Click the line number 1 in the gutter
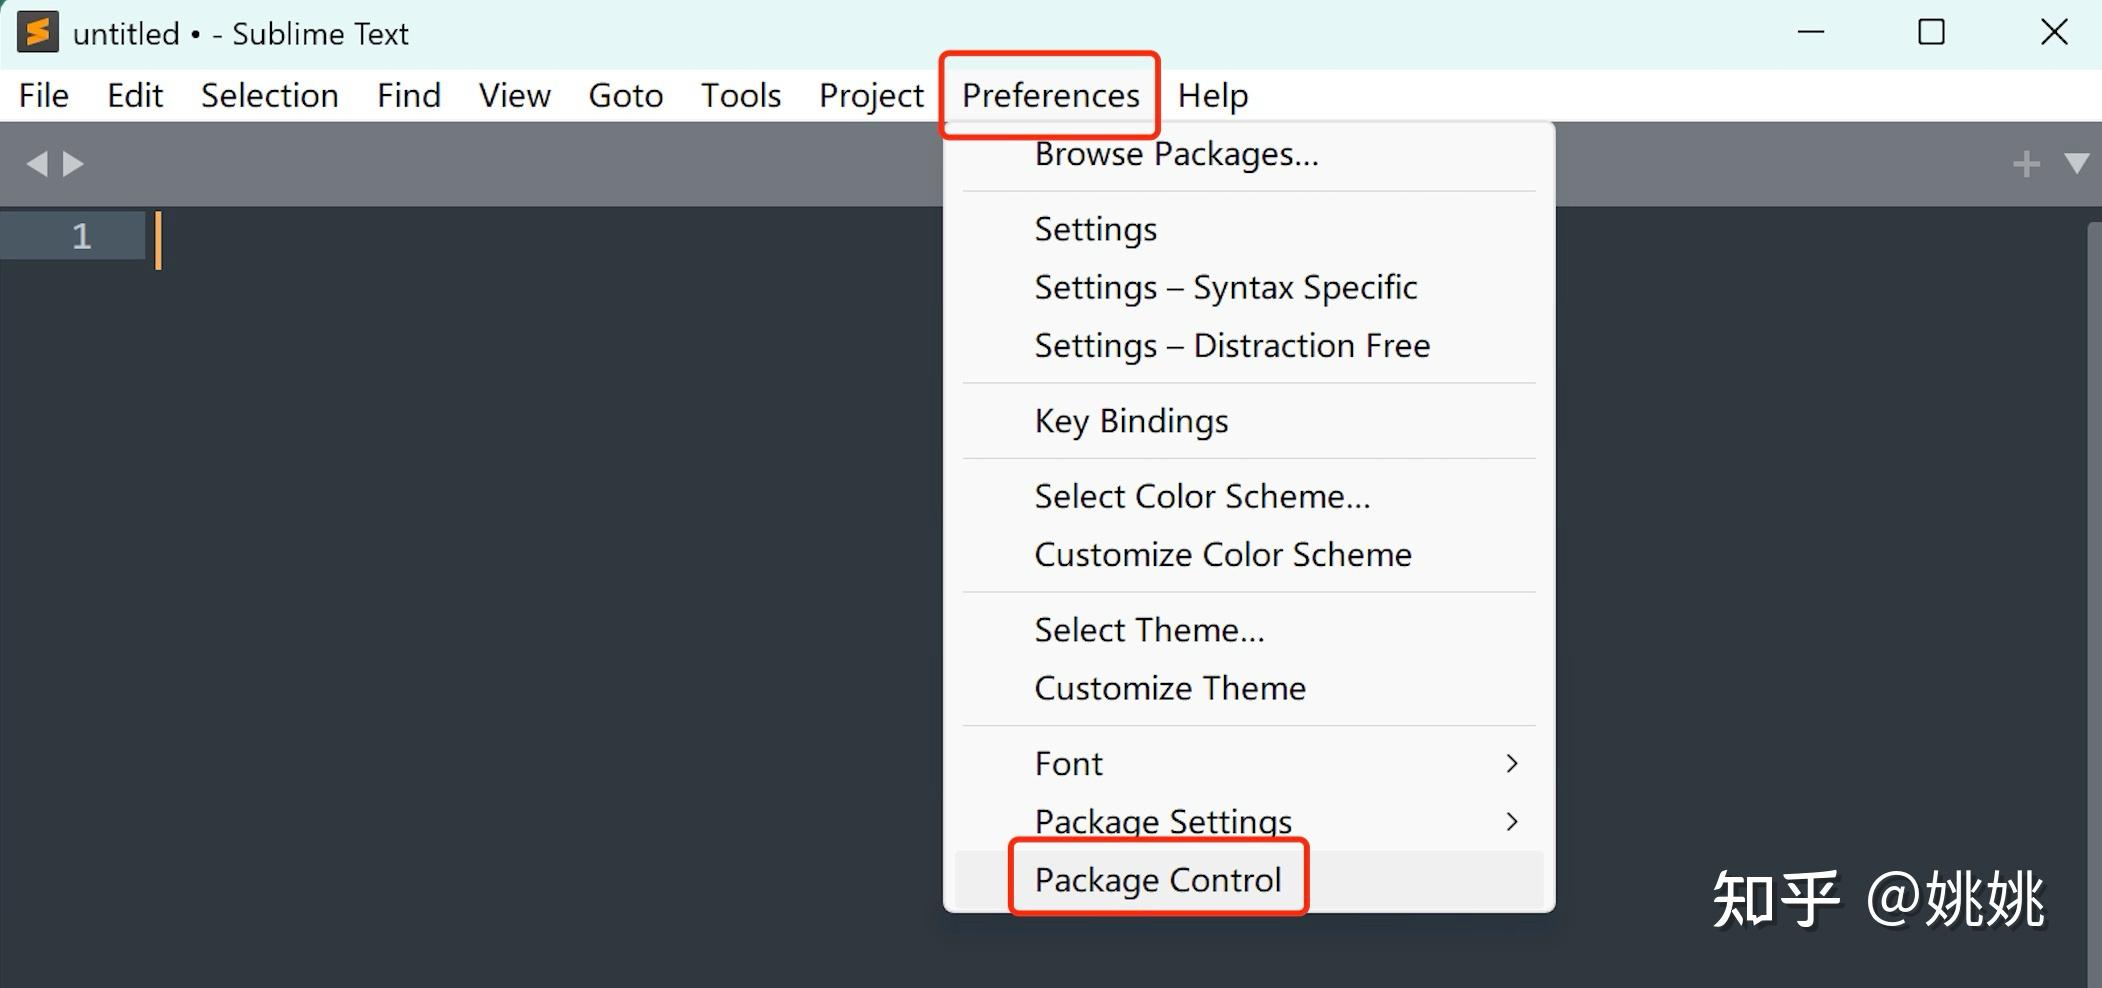 [82, 236]
